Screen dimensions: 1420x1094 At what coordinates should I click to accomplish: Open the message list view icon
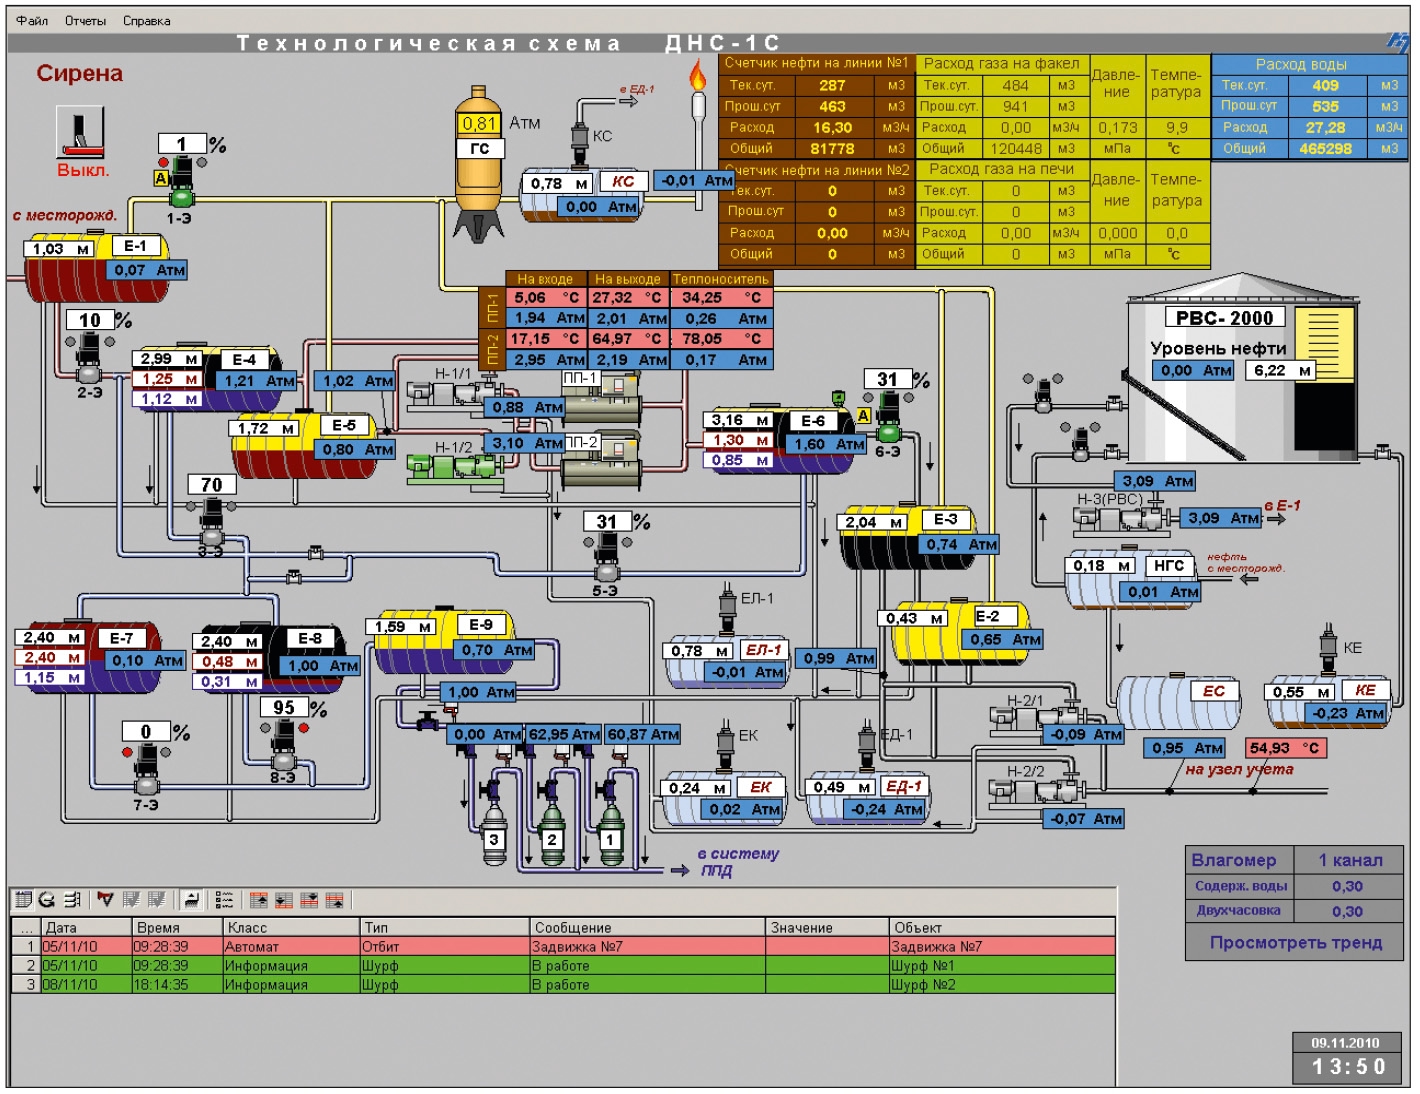click(23, 900)
